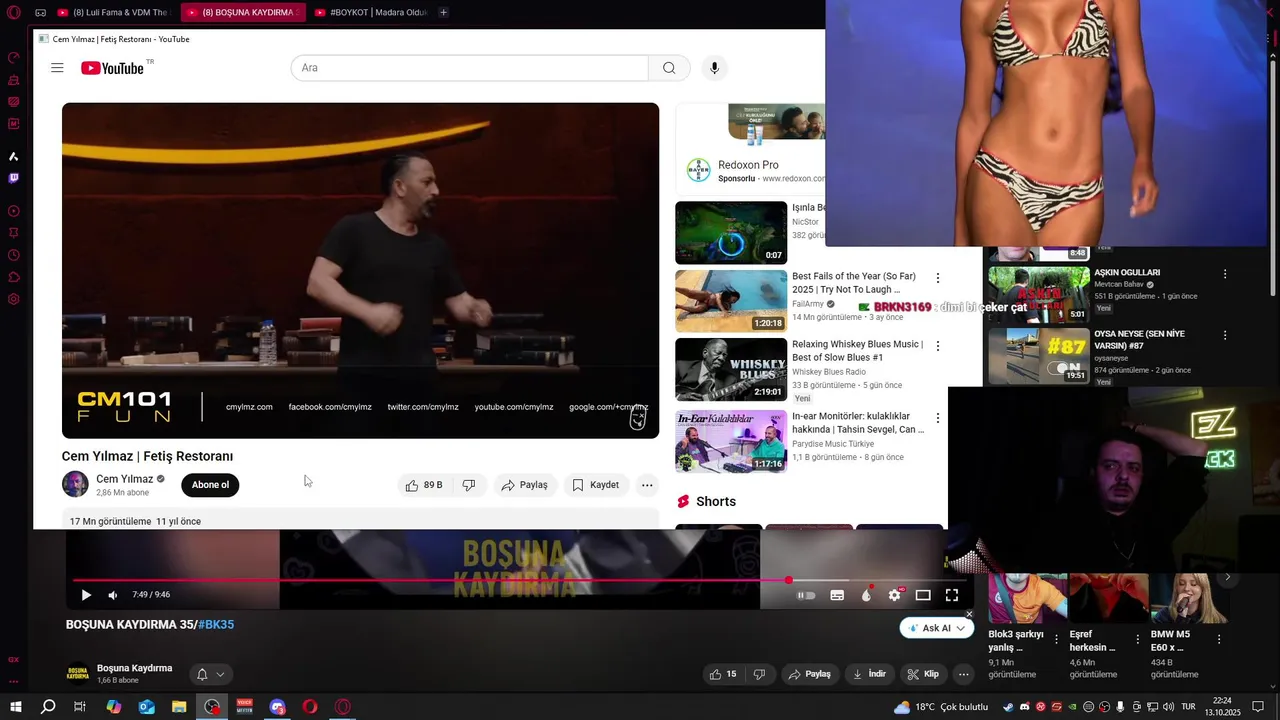This screenshot has width=1280, height=720.
Task: Open a new tab with the plus button
Action: (x=443, y=13)
